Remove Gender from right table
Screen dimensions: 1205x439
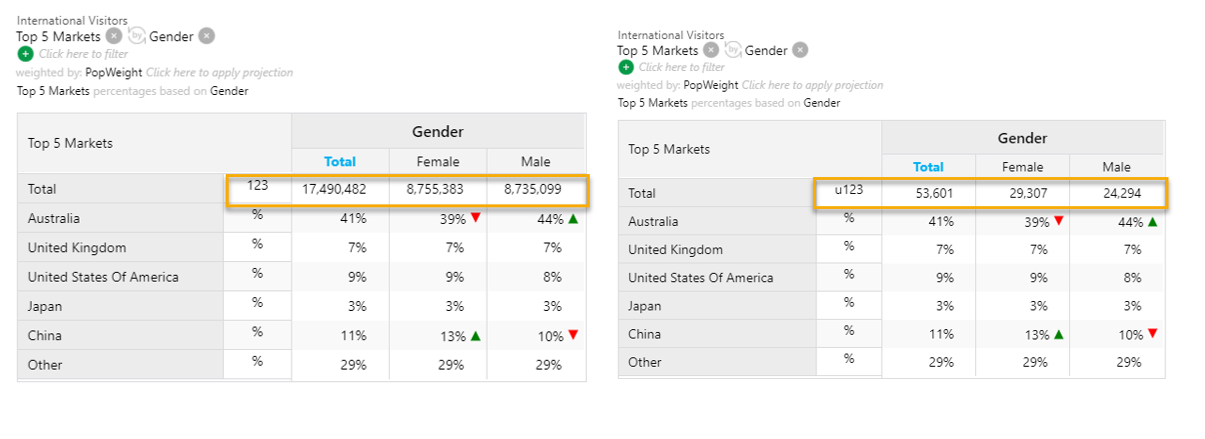pyautogui.click(x=801, y=50)
